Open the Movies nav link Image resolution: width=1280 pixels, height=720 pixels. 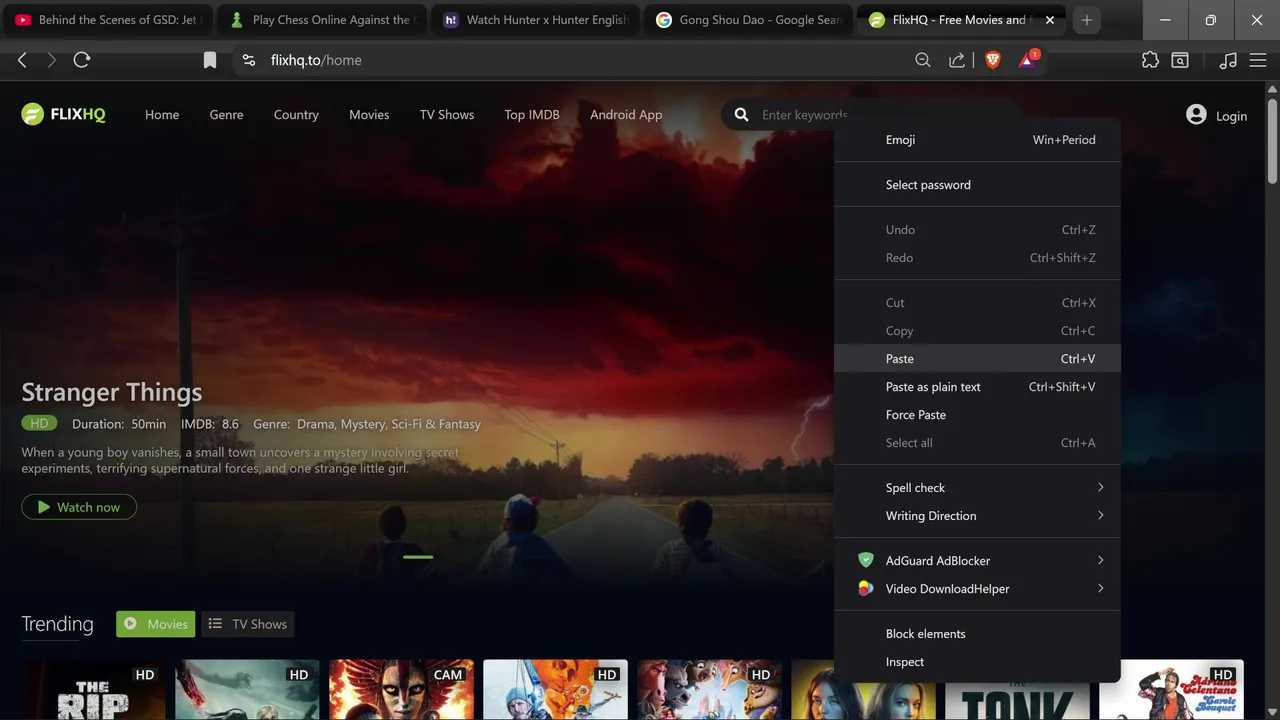tap(369, 115)
